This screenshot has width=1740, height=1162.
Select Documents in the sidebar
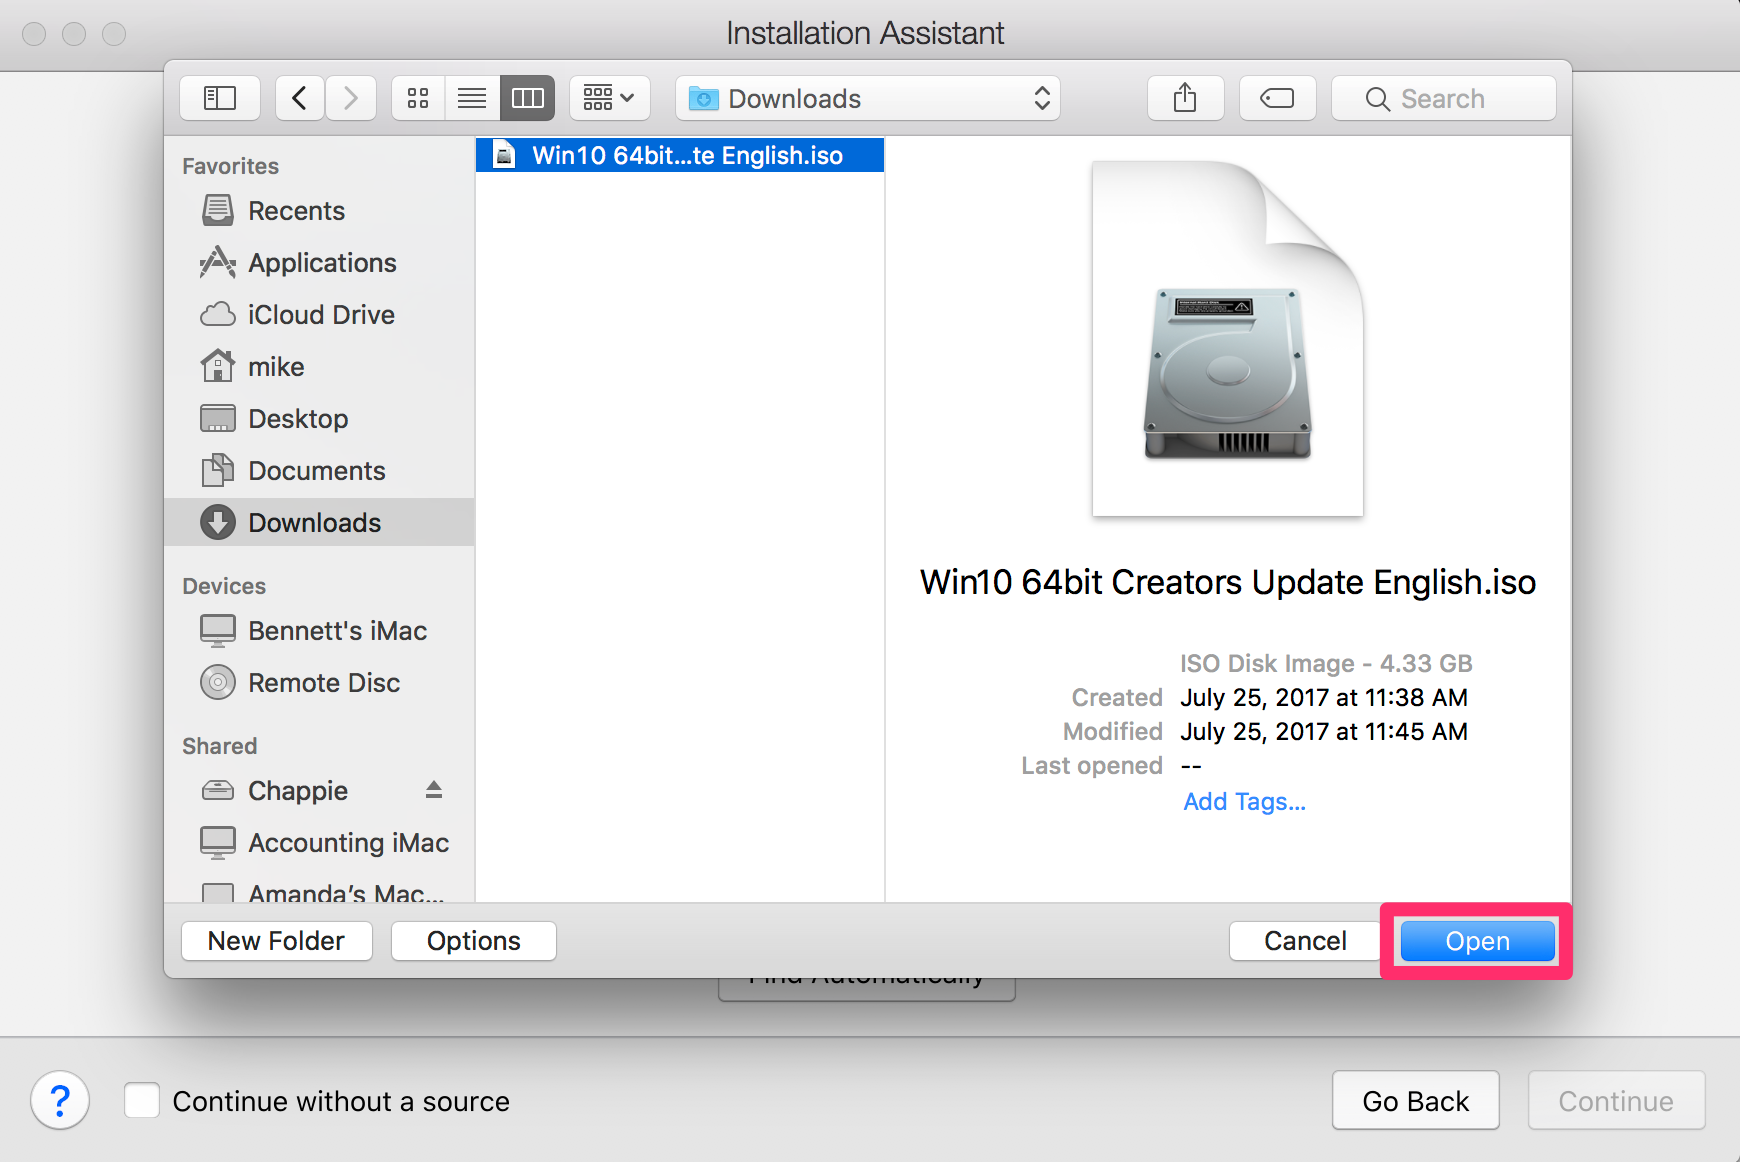pyautogui.click(x=319, y=471)
